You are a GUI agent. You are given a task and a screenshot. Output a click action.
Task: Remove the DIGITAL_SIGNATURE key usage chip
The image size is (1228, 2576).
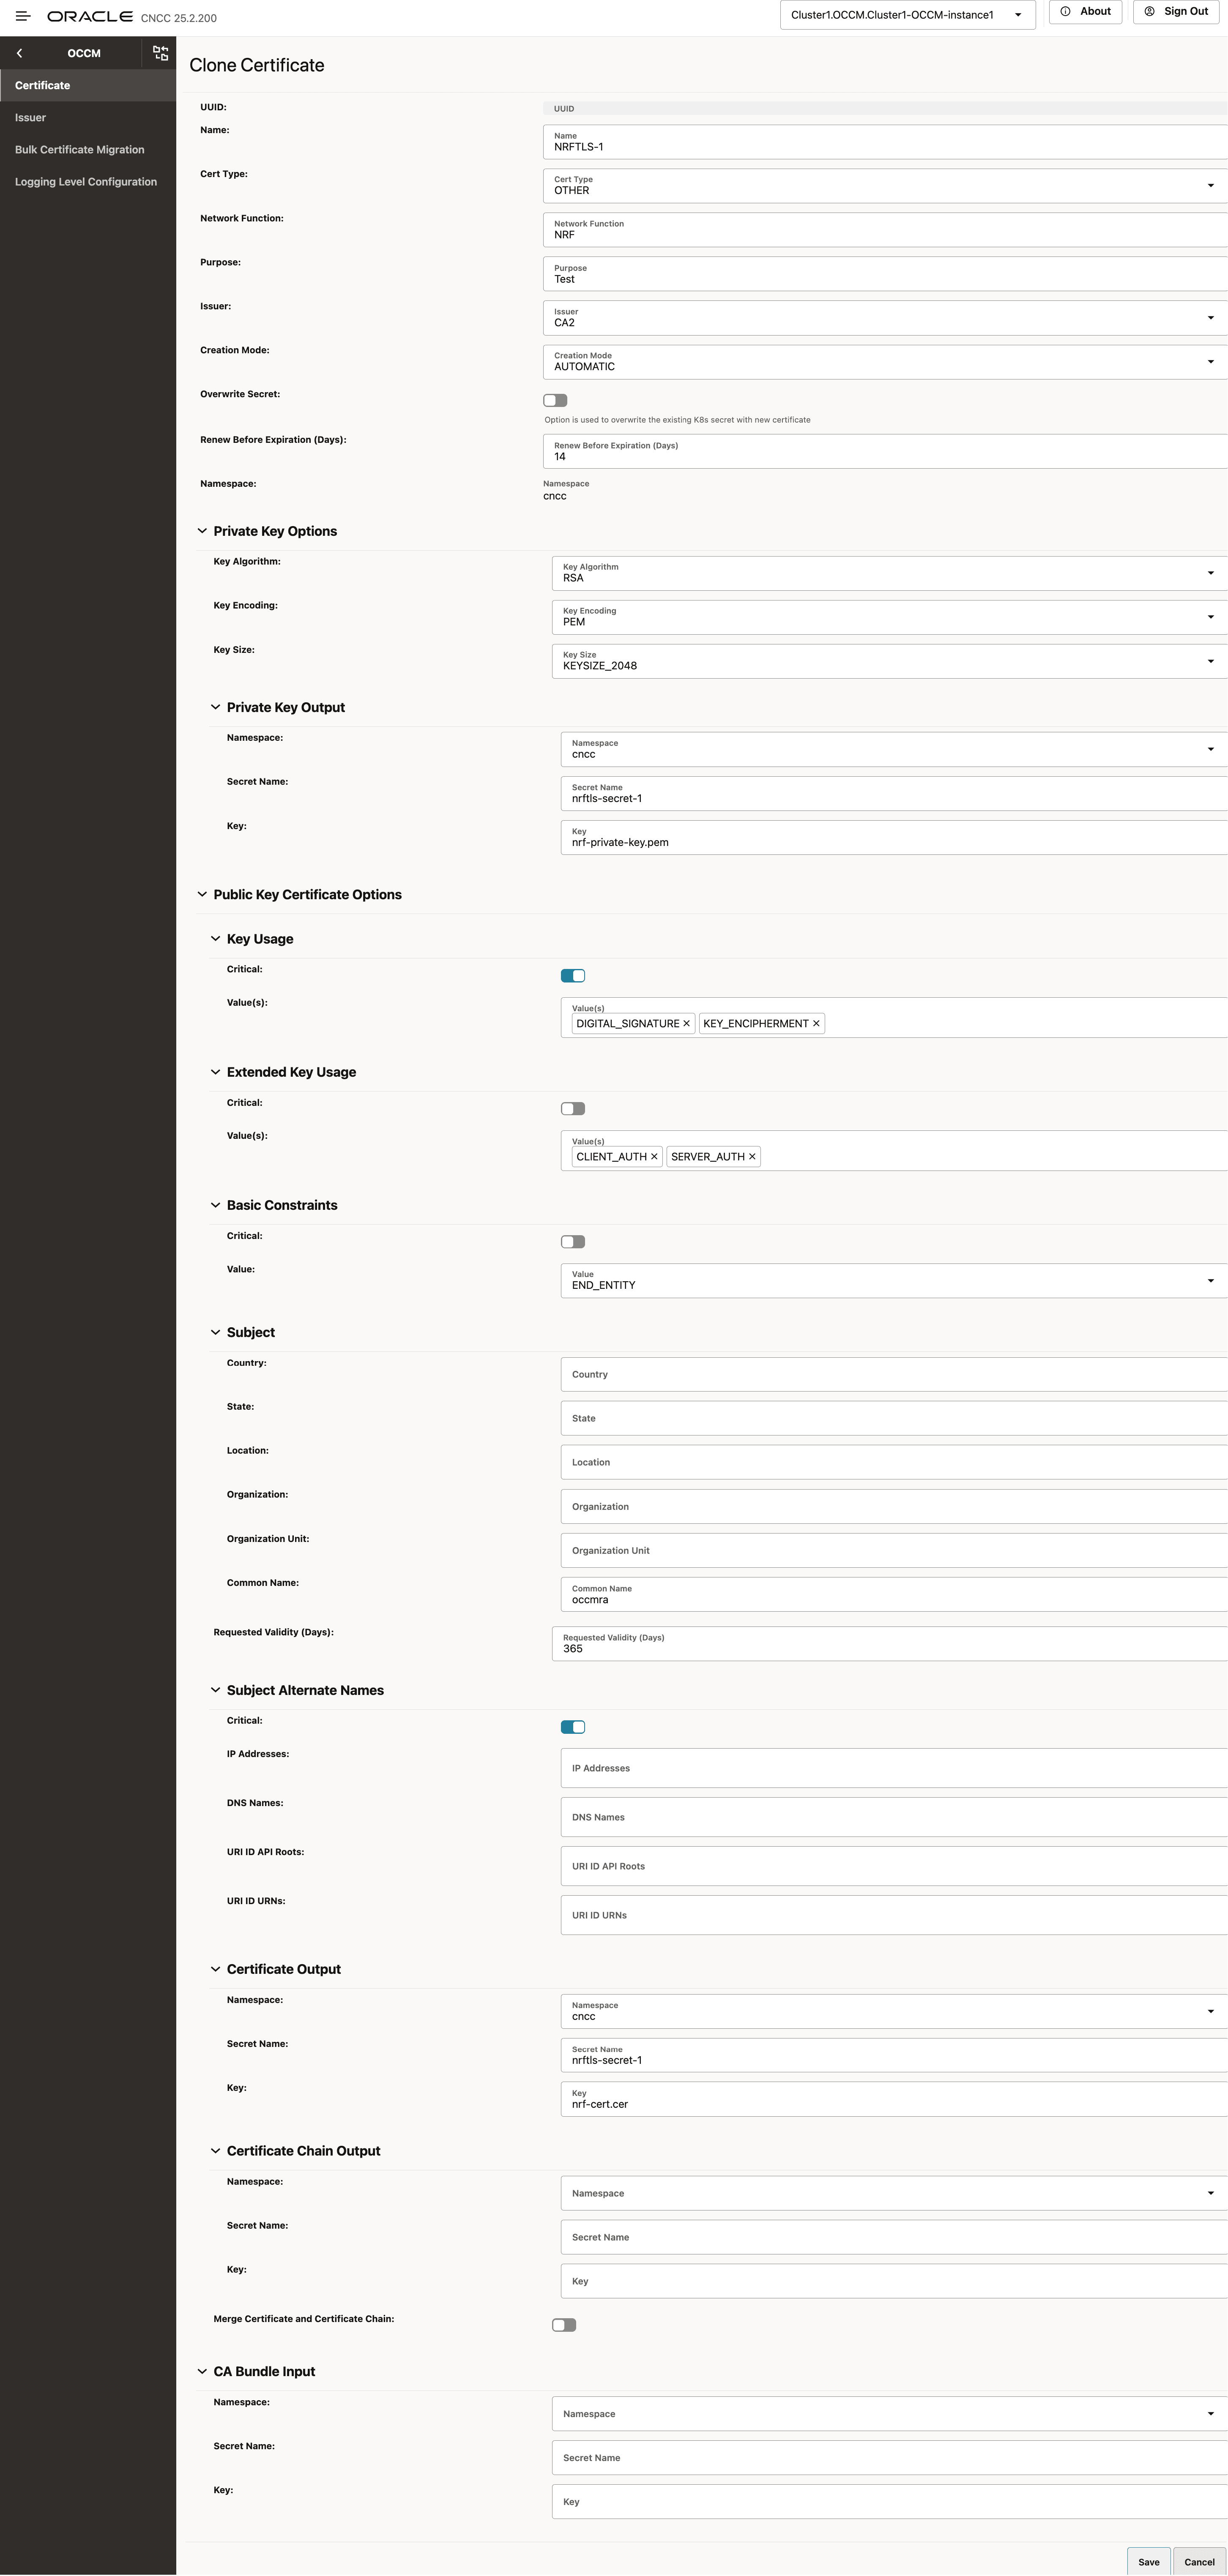[687, 1023]
